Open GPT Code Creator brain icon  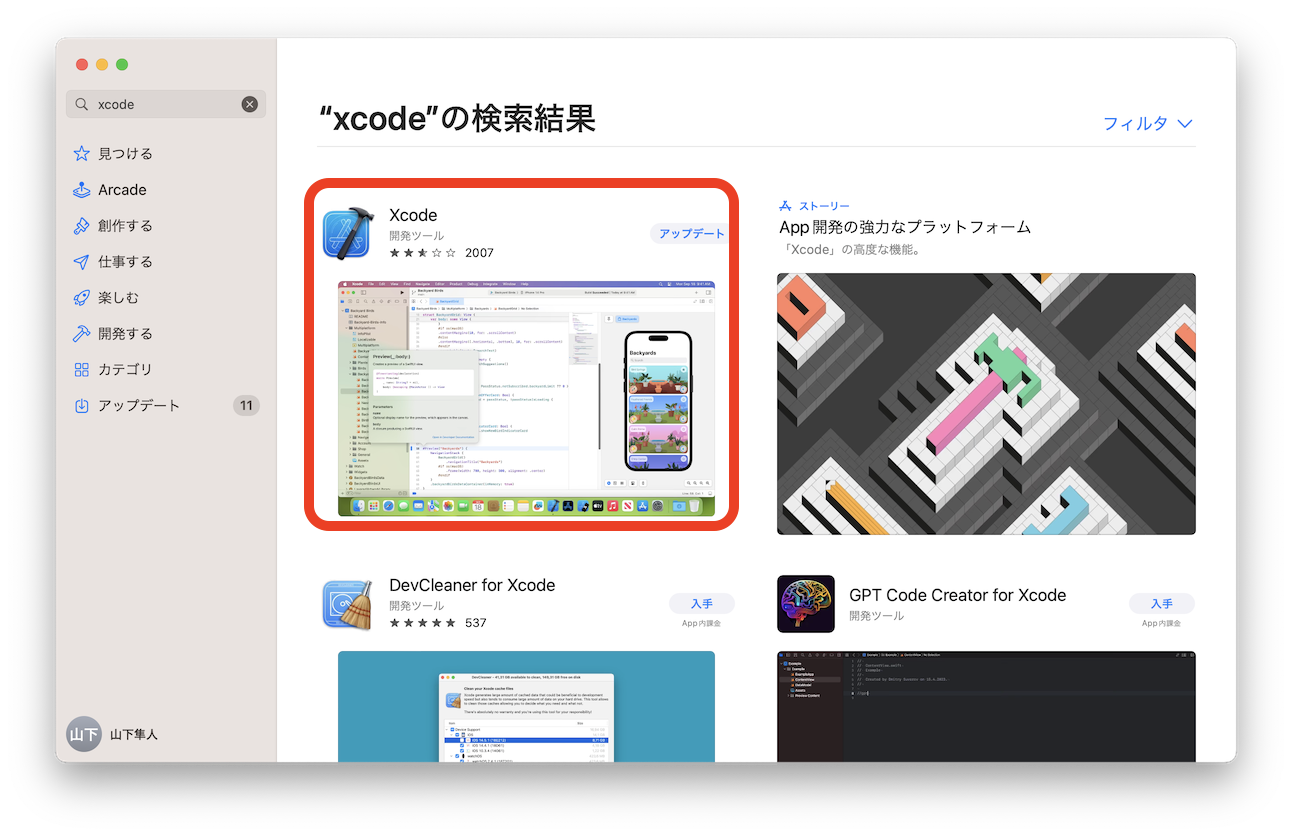[x=805, y=604]
